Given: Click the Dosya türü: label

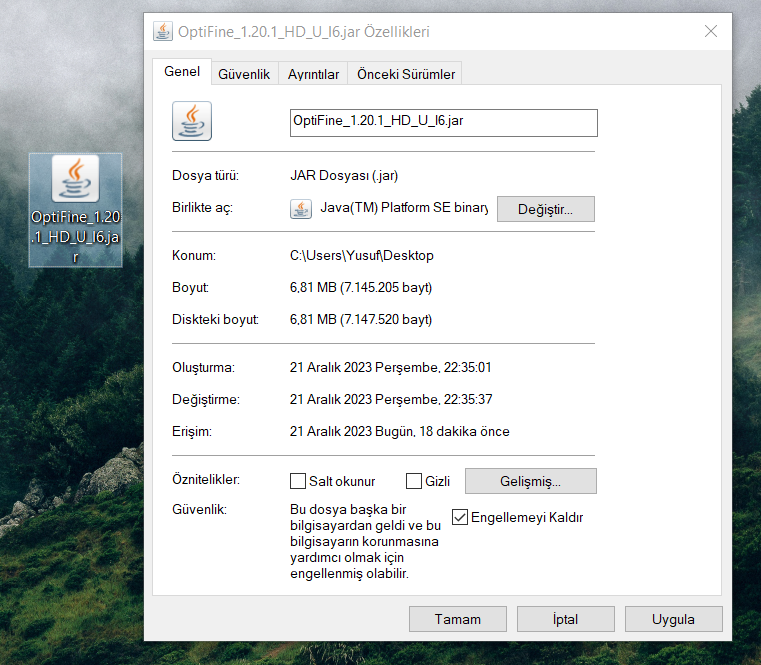Looking at the screenshot, I should tap(205, 175).
